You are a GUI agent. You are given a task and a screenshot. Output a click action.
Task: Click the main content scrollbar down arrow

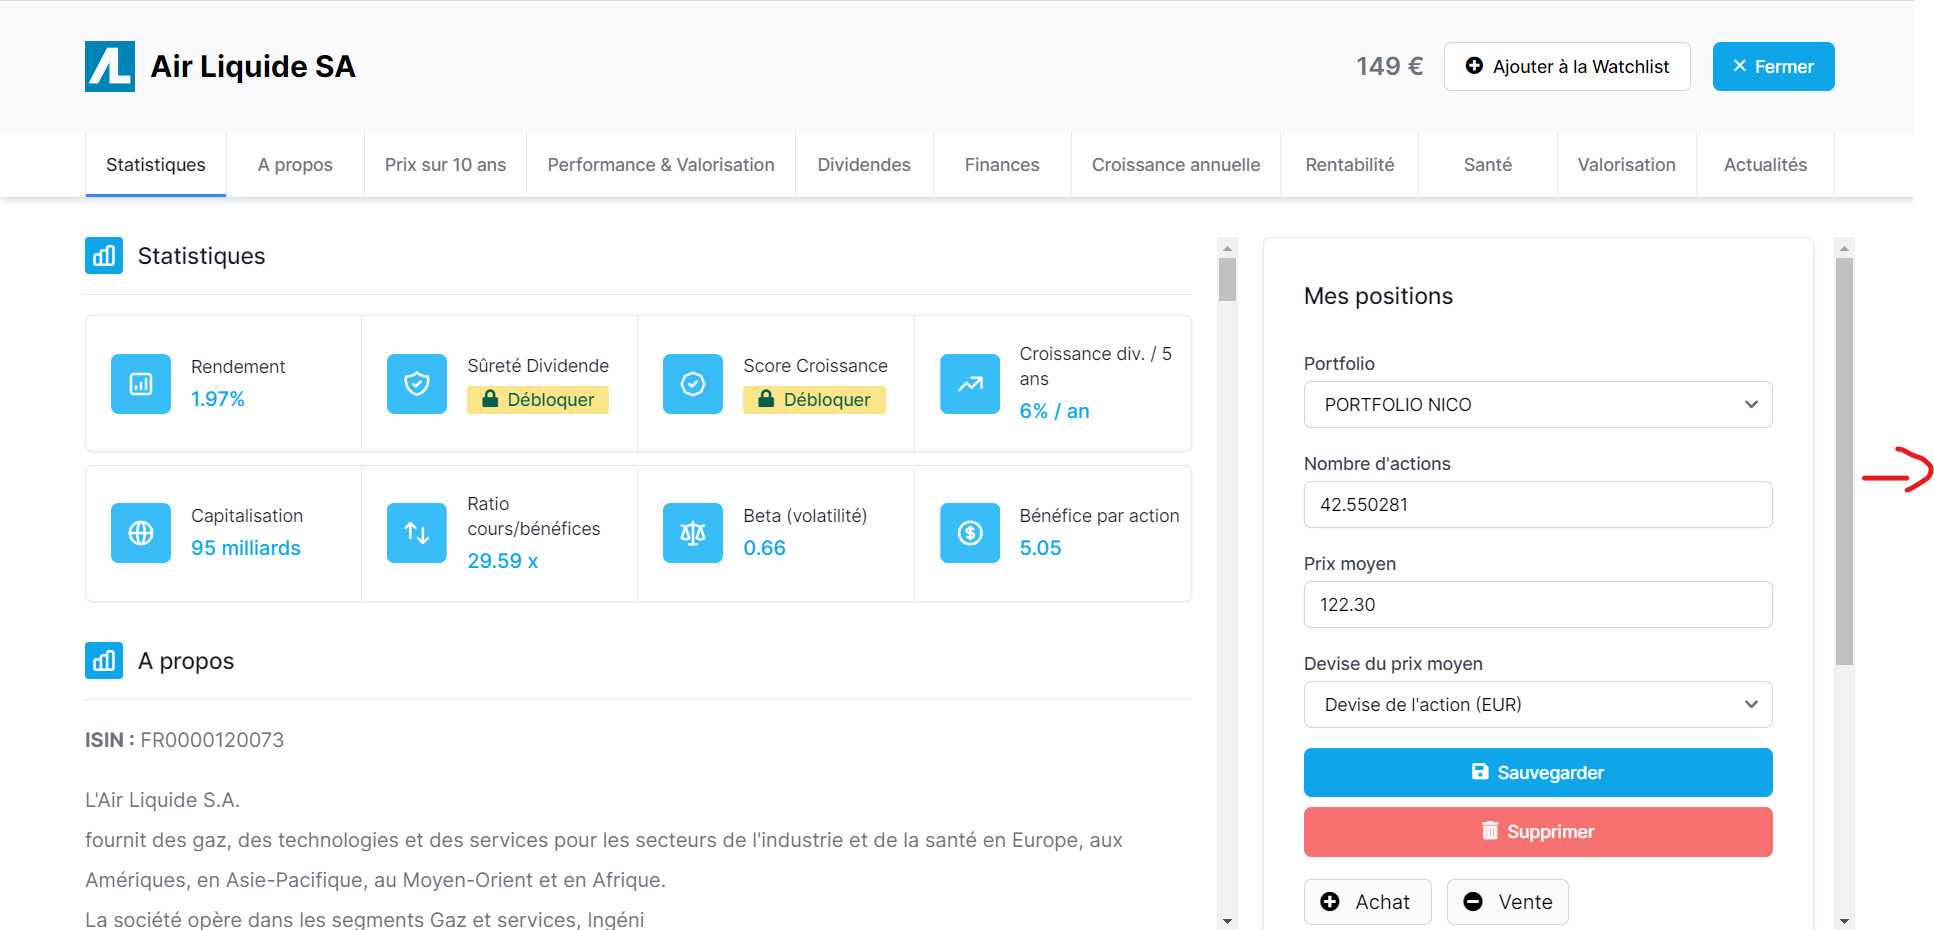tap(1227, 921)
